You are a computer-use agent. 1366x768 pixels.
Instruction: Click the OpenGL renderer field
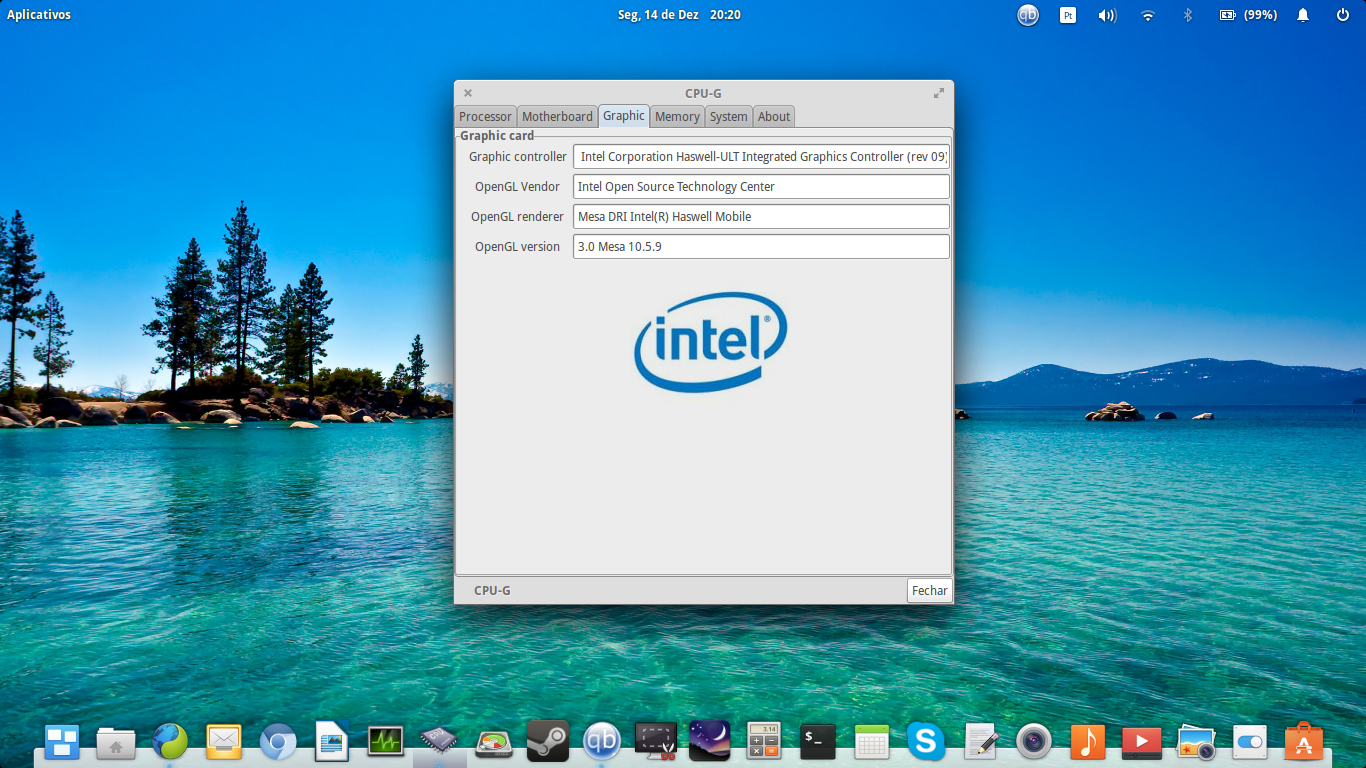(x=761, y=217)
